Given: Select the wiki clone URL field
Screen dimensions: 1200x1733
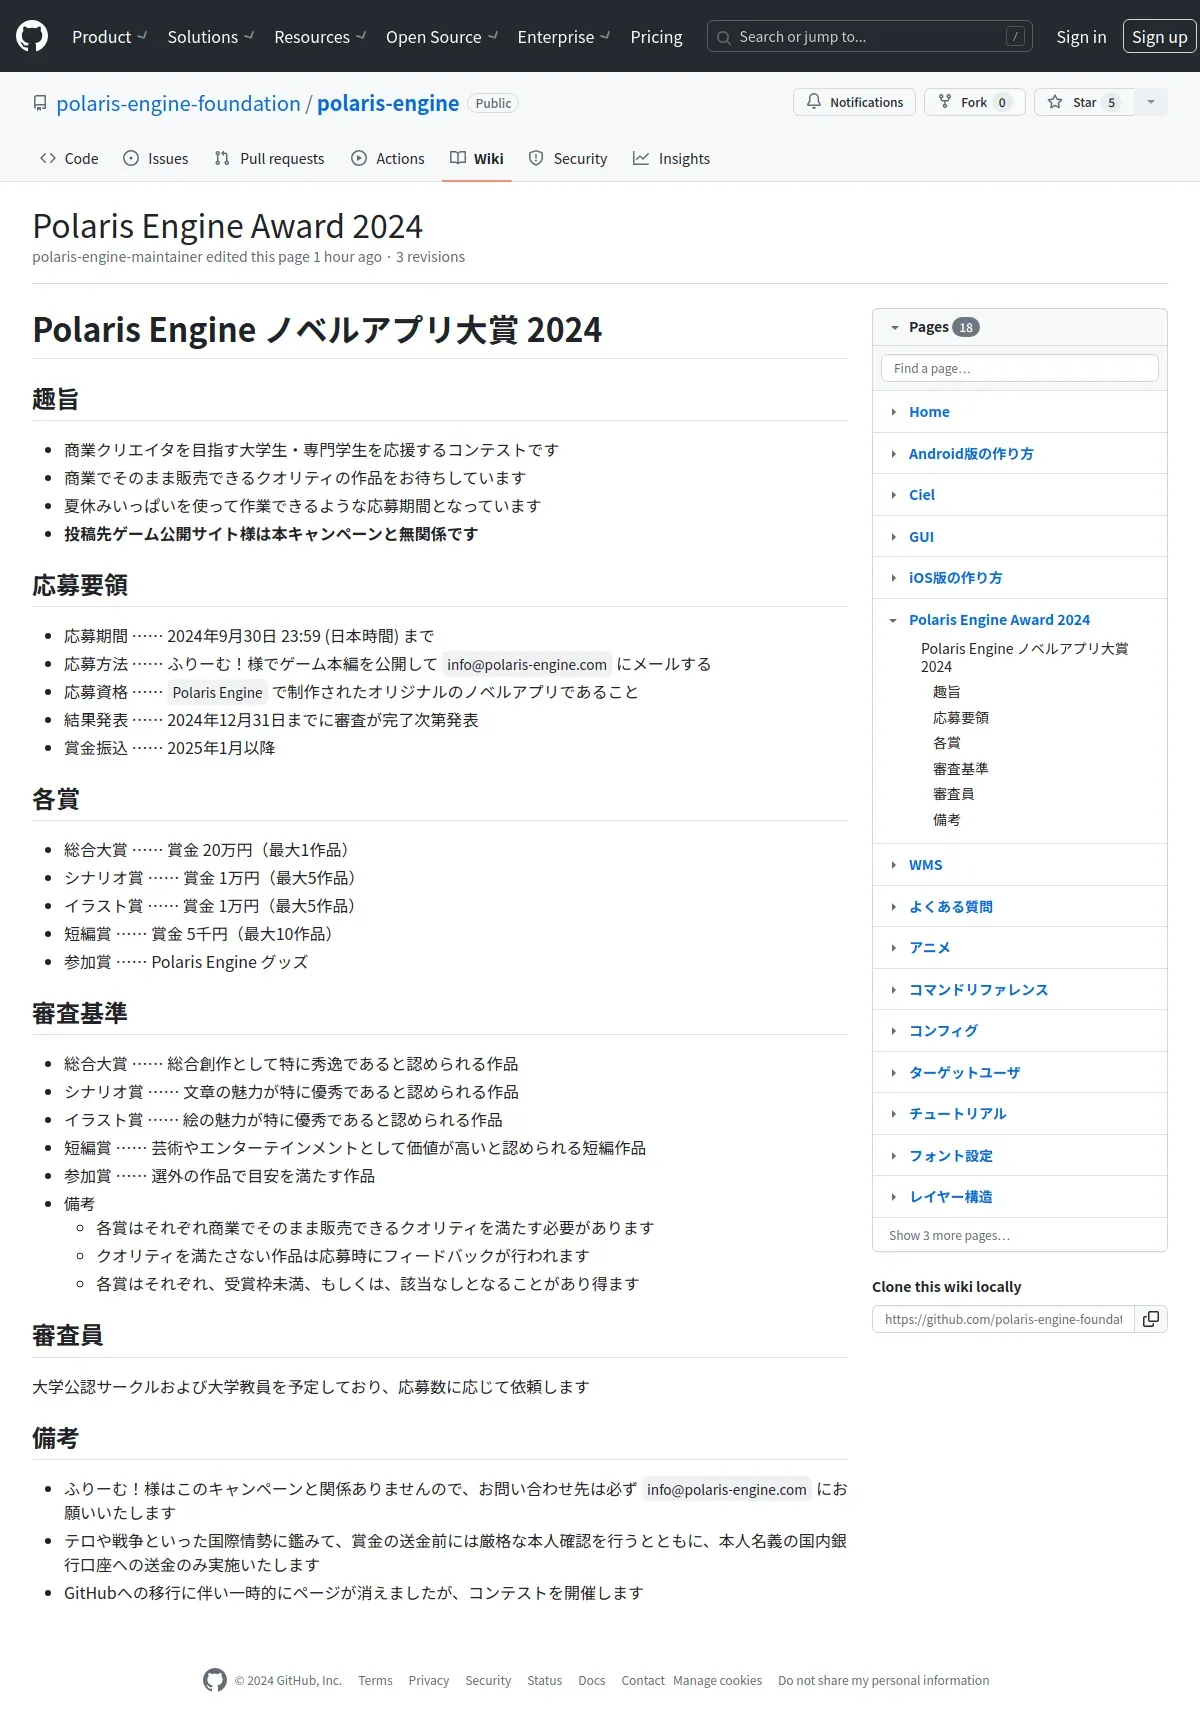Looking at the screenshot, I should pyautogui.click(x=1003, y=1319).
